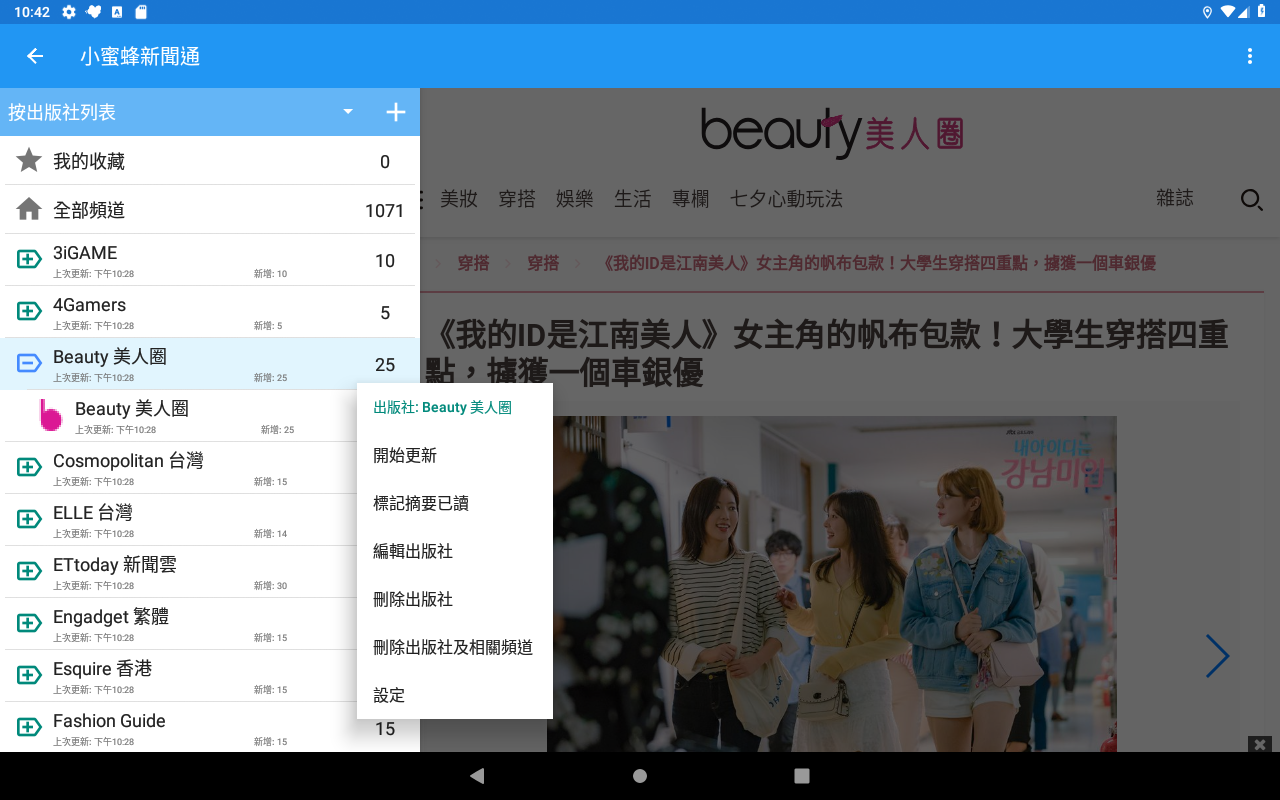The width and height of the screenshot is (1280, 800).
Task: Advance gallery with next arrow
Action: [x=1217, y=656]
